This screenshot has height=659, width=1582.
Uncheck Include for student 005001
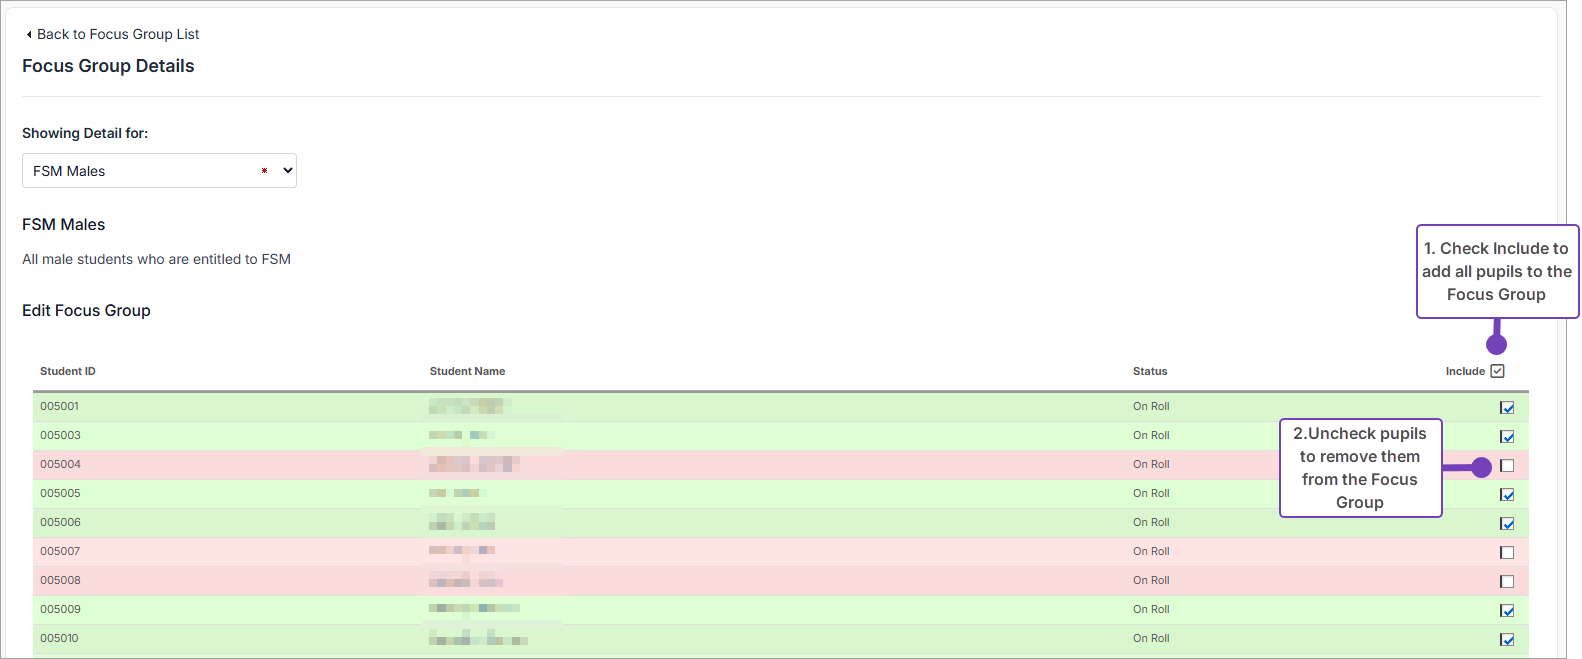[1507, 407]
